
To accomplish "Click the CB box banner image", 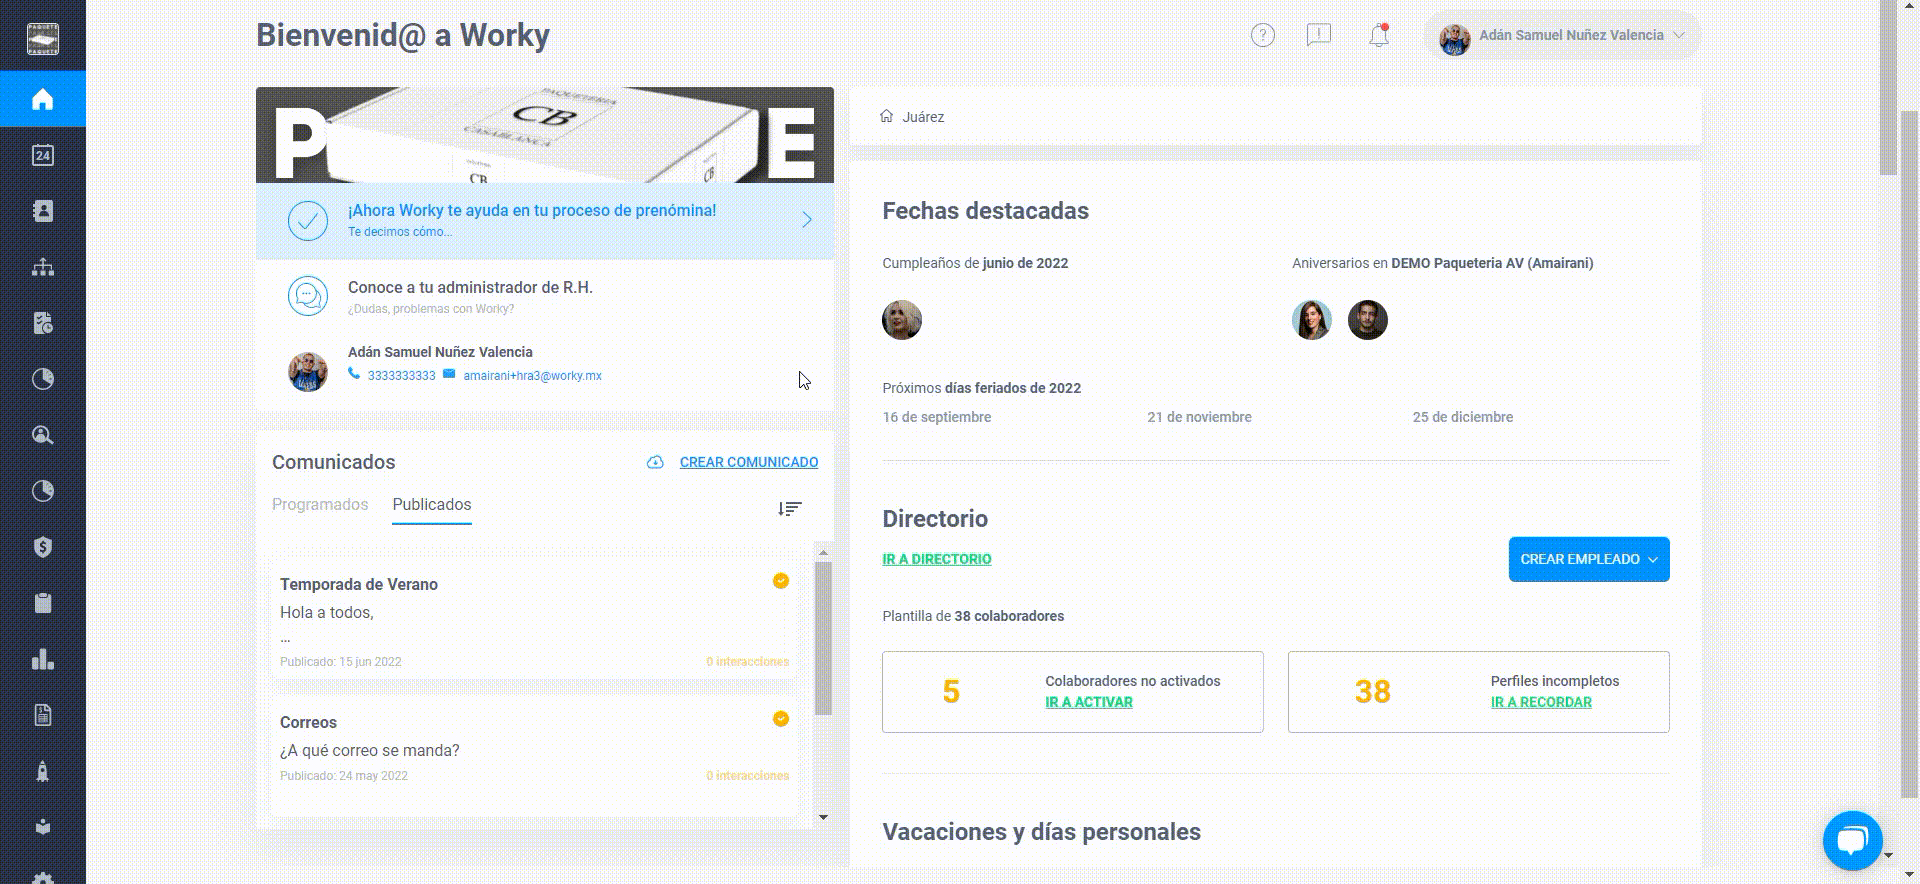I will tap(545, 135).
